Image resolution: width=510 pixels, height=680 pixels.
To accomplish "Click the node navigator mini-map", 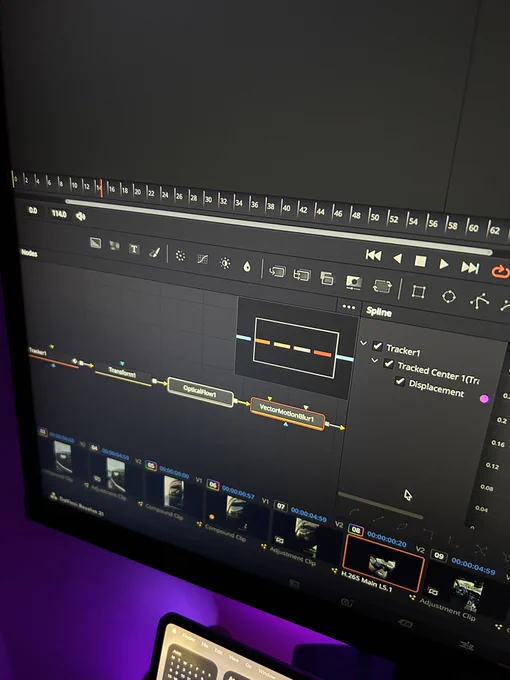I will point(296,347).
